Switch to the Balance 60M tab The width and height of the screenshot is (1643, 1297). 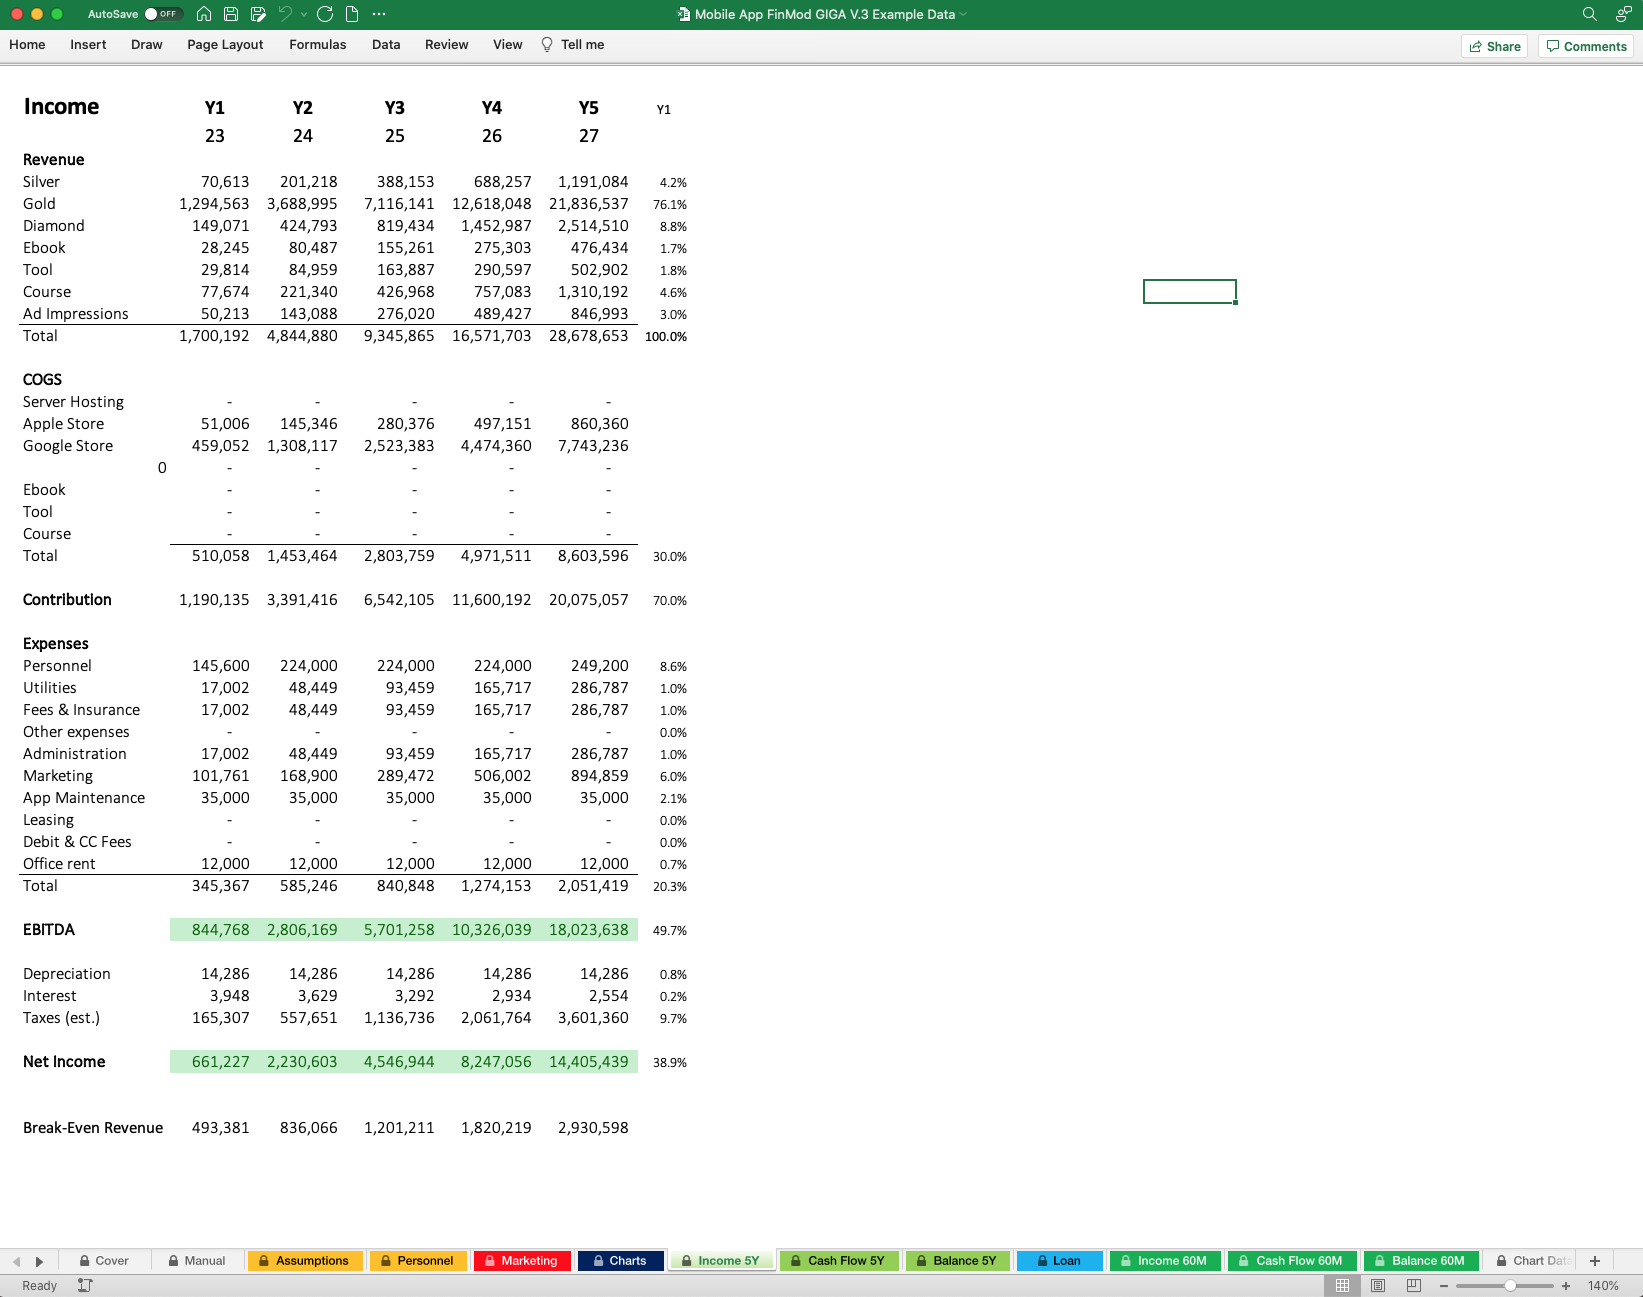[1420, 1261]
